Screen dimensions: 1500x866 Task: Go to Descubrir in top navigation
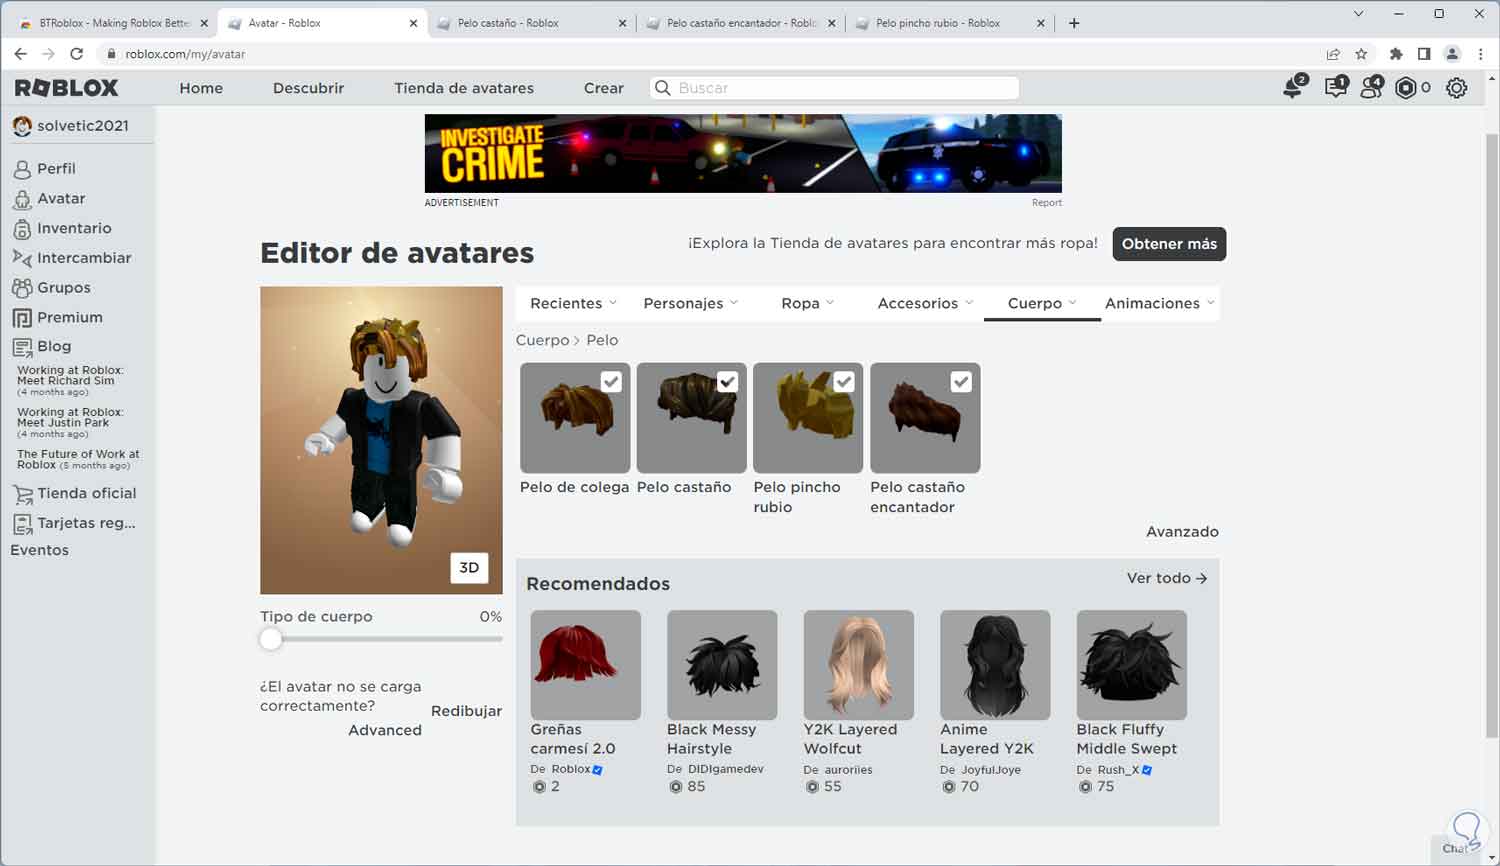[x=308, y=88]
